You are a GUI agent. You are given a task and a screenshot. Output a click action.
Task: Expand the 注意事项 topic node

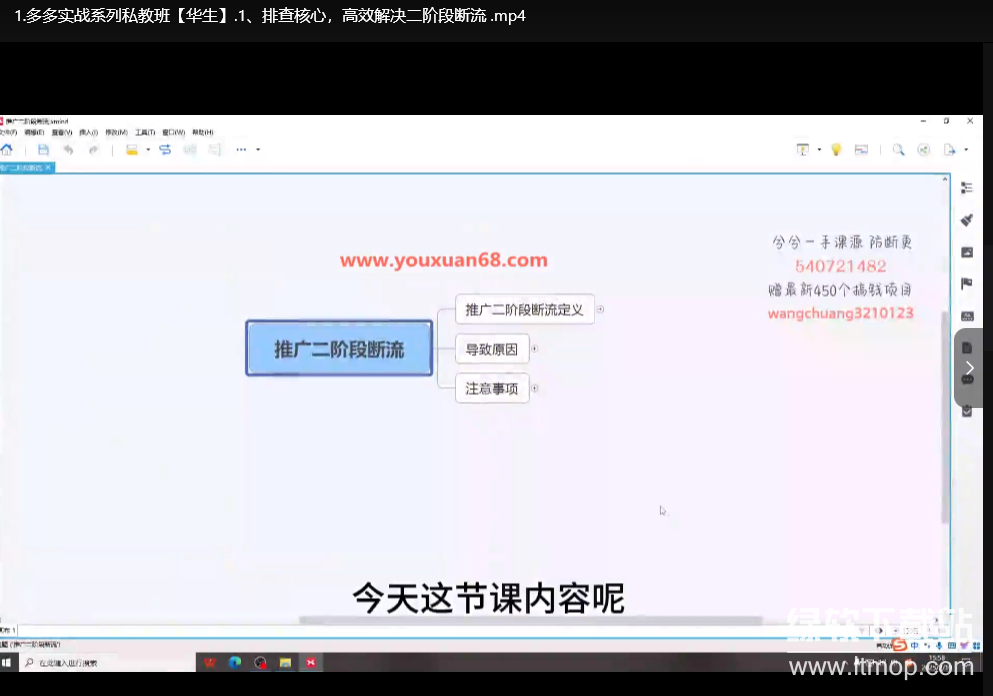pyautogui.click(x=533, y=388)
